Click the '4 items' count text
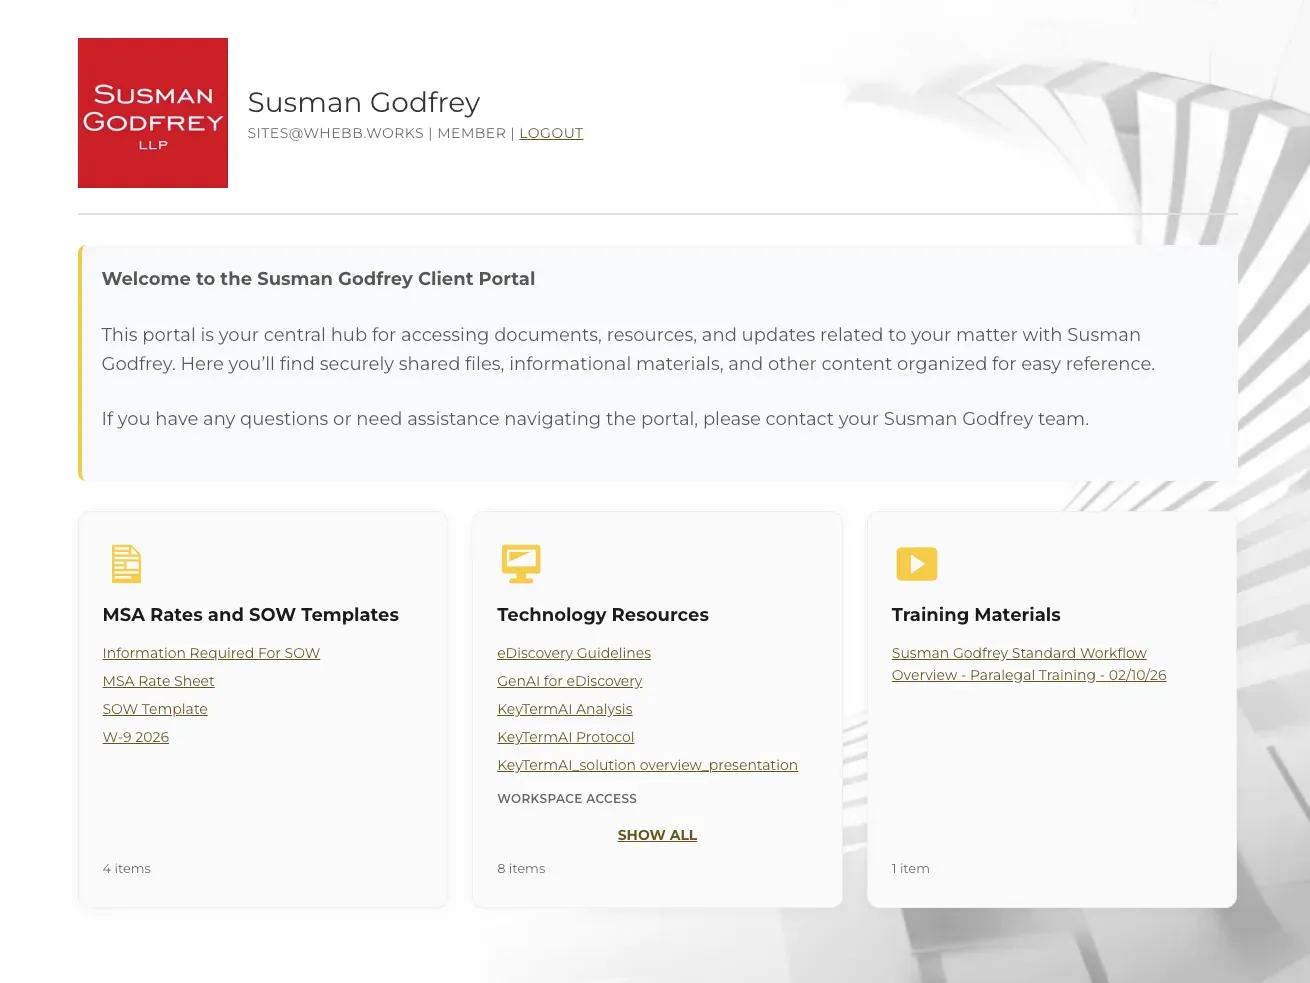 point(127,869)
